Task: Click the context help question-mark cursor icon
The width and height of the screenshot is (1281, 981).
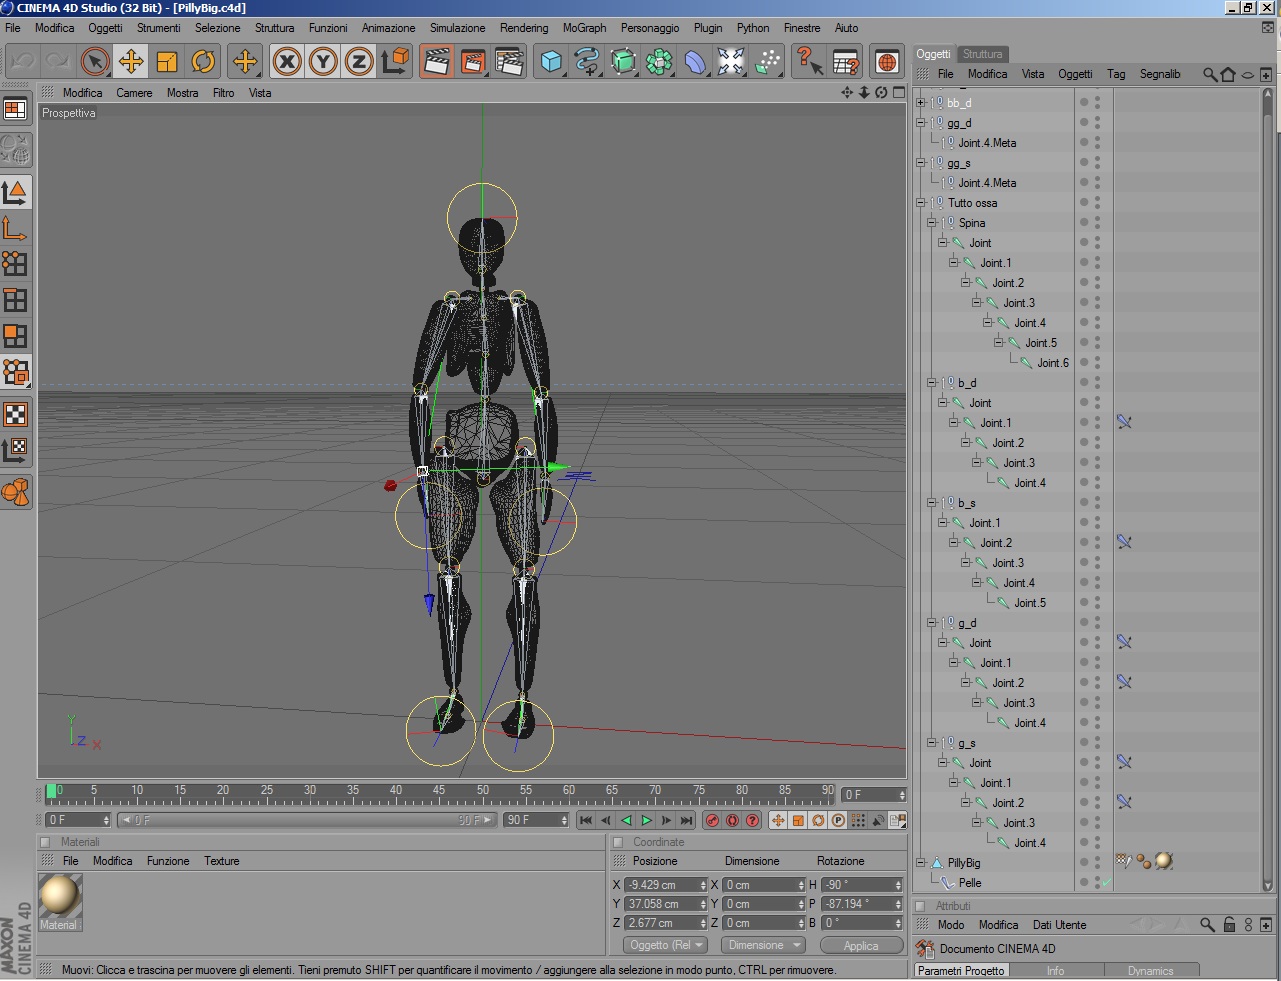Action: 809,62
